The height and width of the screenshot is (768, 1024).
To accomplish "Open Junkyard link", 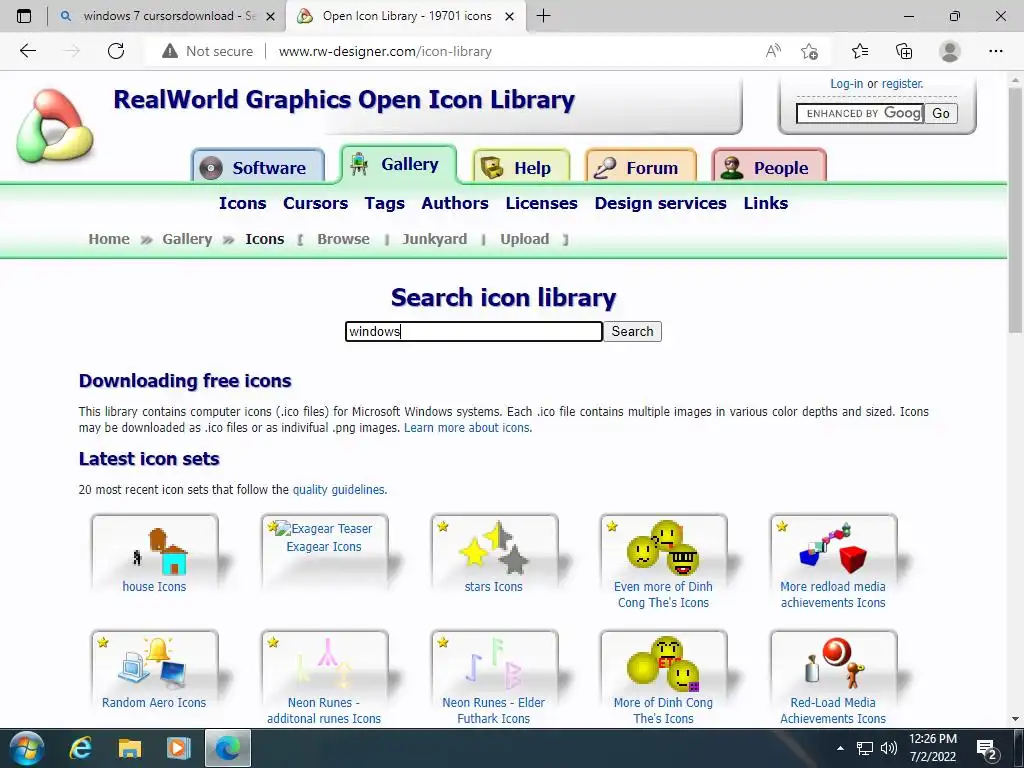I will click(x=435, y=240).
